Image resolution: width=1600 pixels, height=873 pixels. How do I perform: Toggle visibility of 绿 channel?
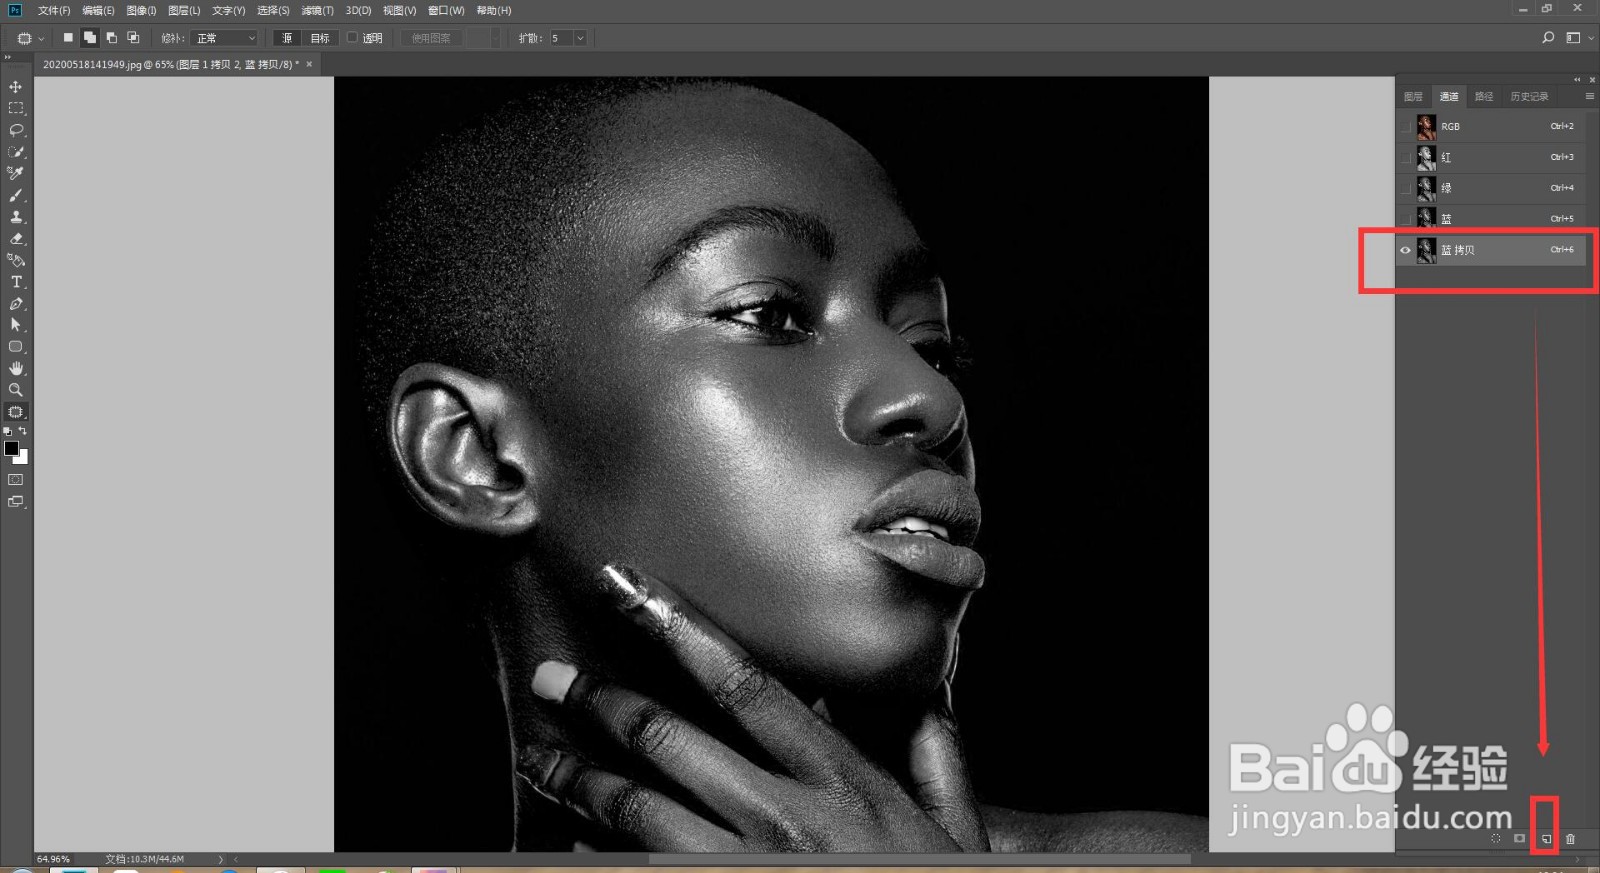[1406, 188]
